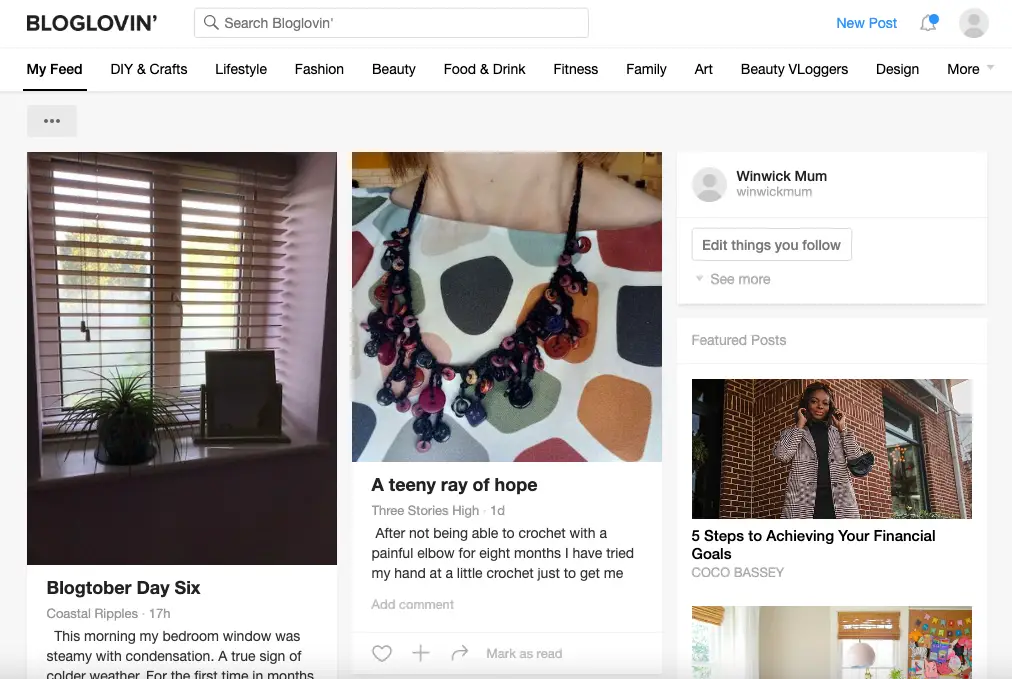Switch to the DIY & Crafts tab
Viewport: 1012px width, 679px height.
(x=148, y=69)
